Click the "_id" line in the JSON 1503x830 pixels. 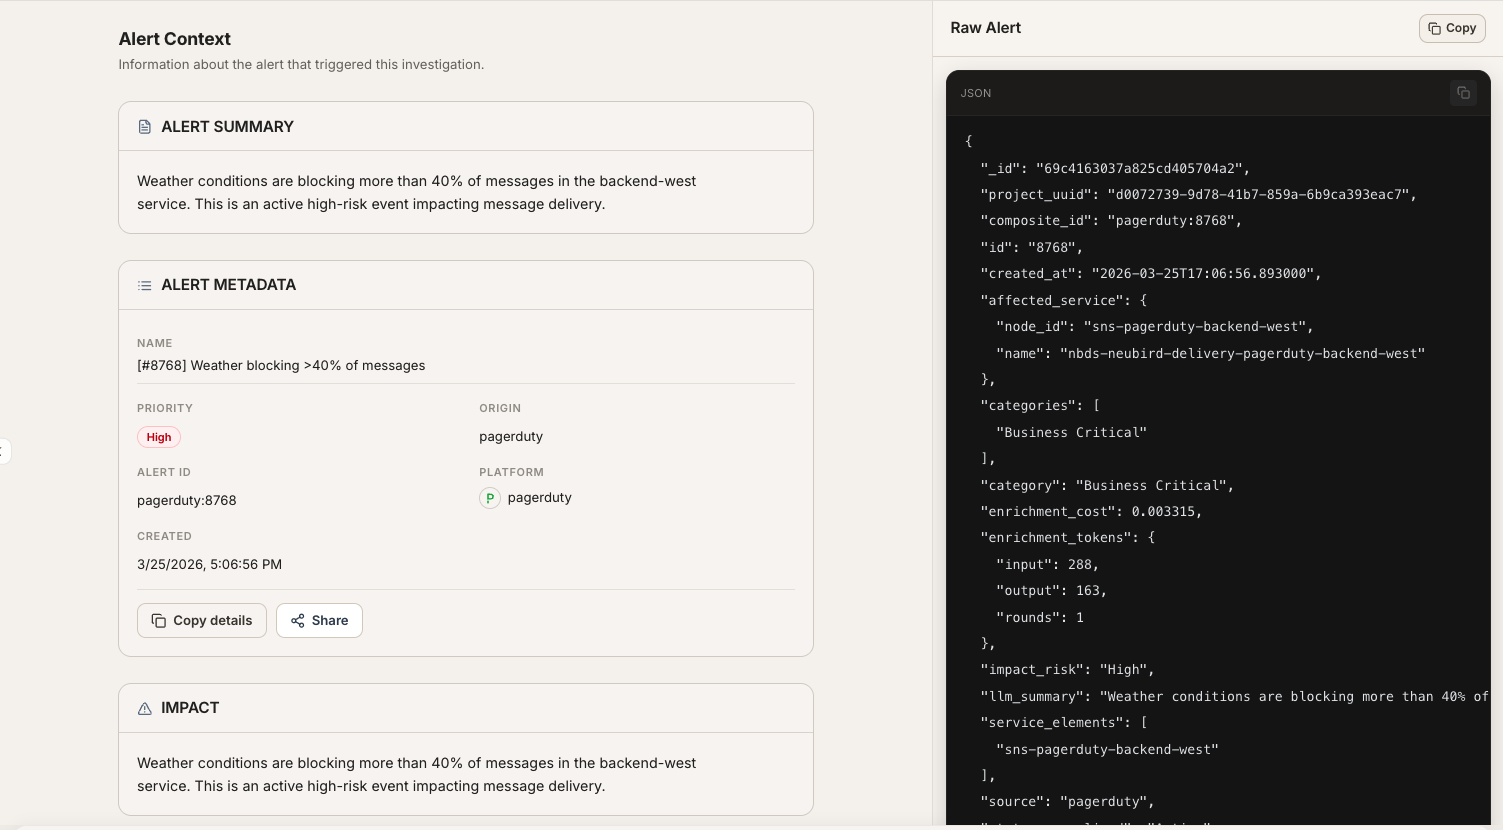point(1115,168)
